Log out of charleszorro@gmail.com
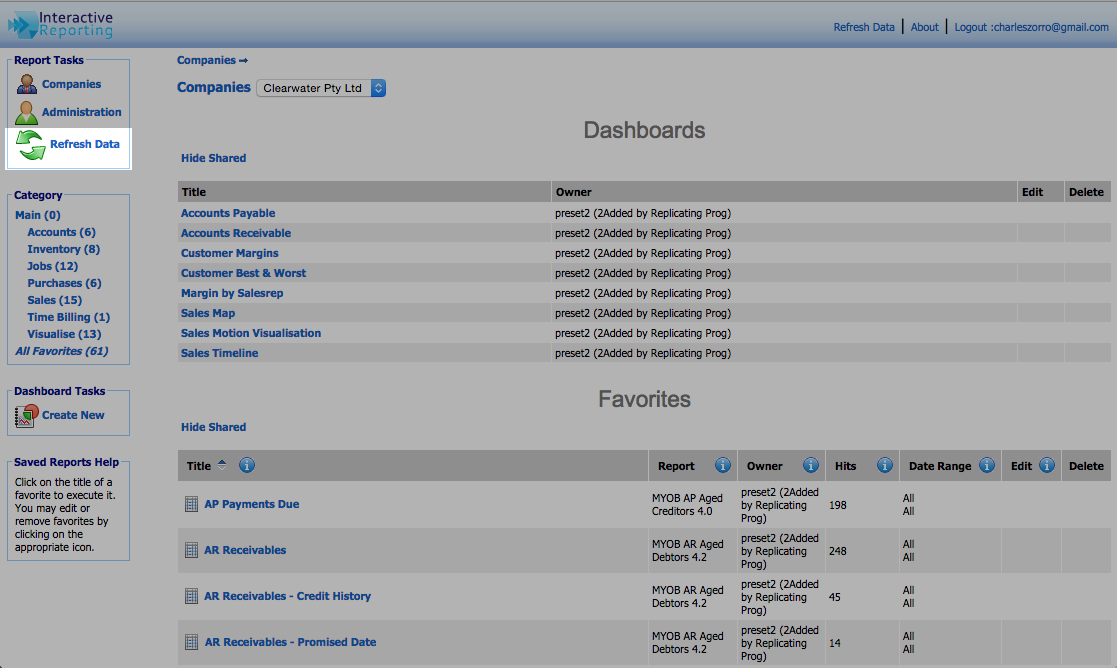The image size is (1117, 668). pyautogui.click(x=1031, y=27)
